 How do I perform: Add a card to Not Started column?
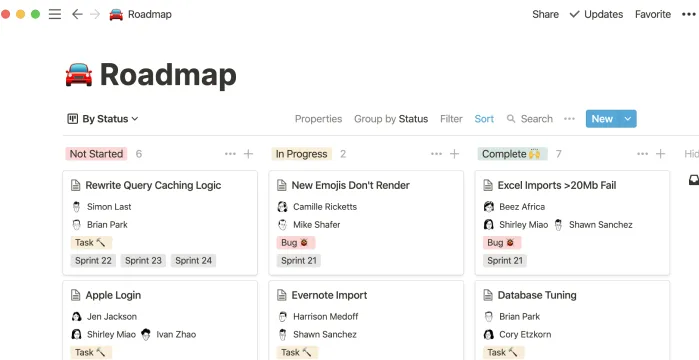[248, 154]
